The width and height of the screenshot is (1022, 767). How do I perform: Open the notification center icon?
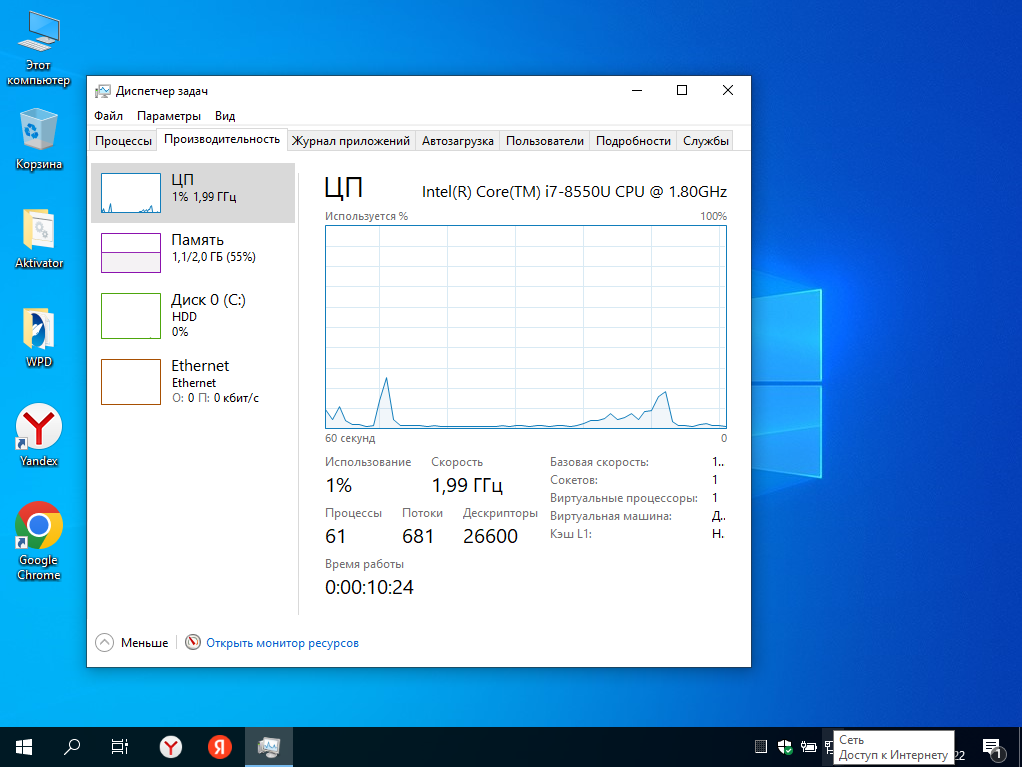point(992,746)
